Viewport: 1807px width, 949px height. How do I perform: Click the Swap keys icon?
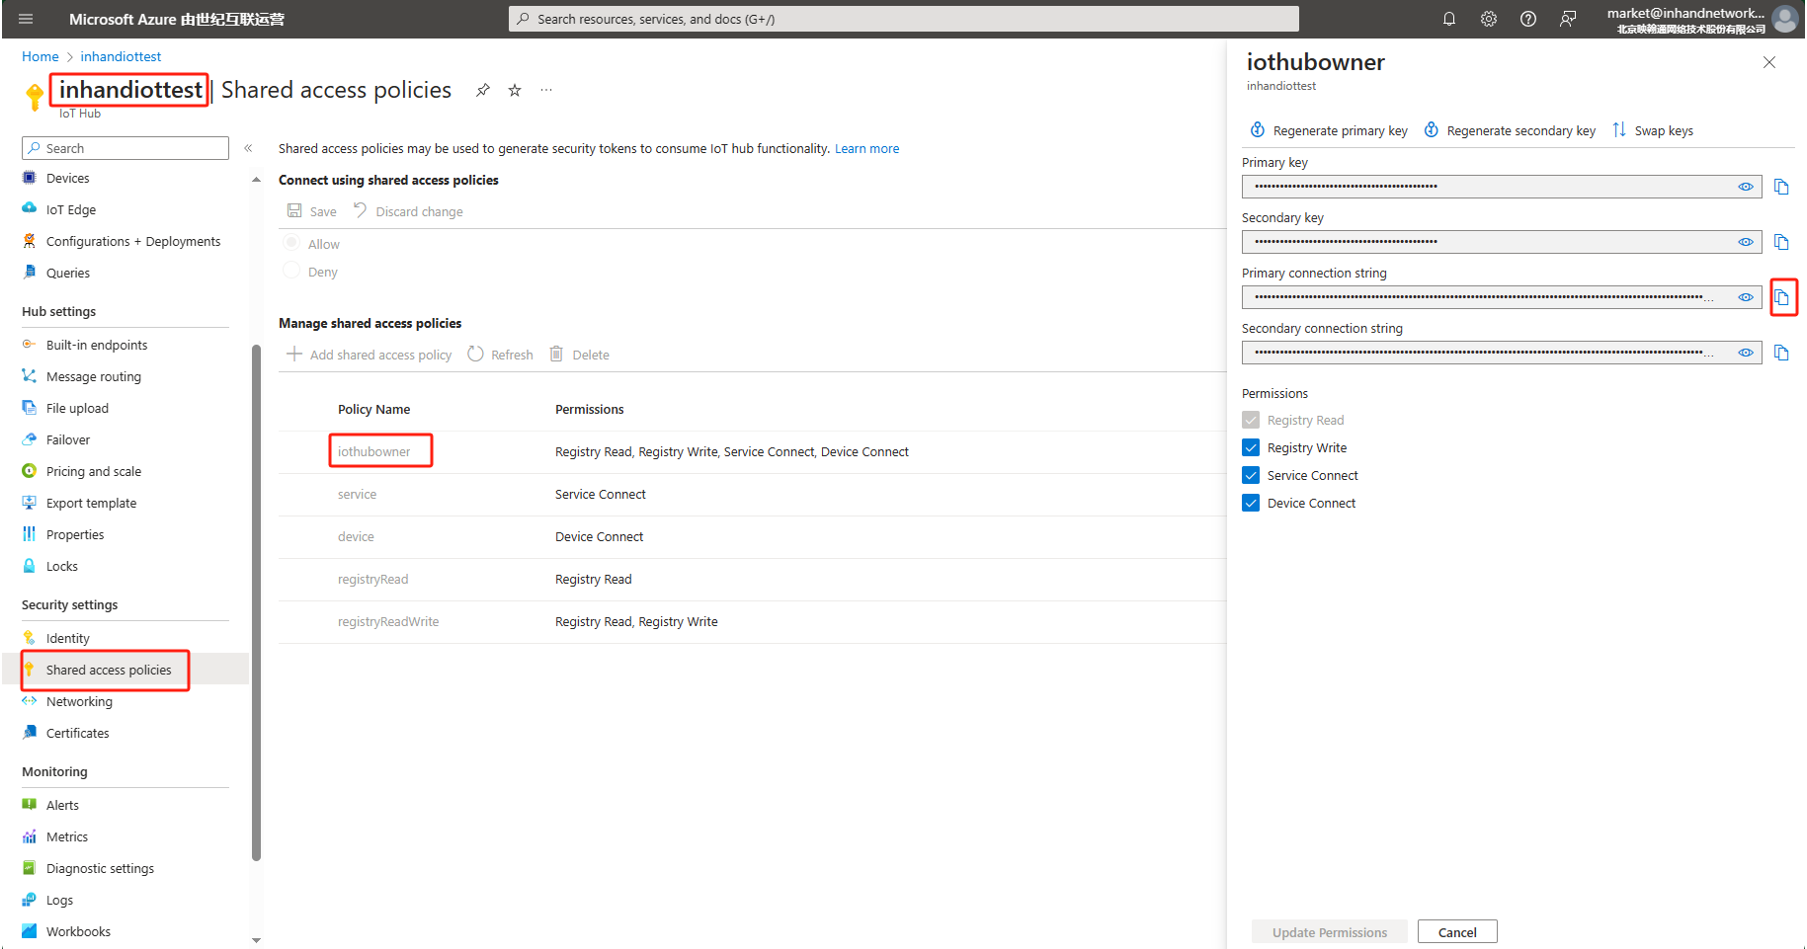click(x=1619, y=130)
